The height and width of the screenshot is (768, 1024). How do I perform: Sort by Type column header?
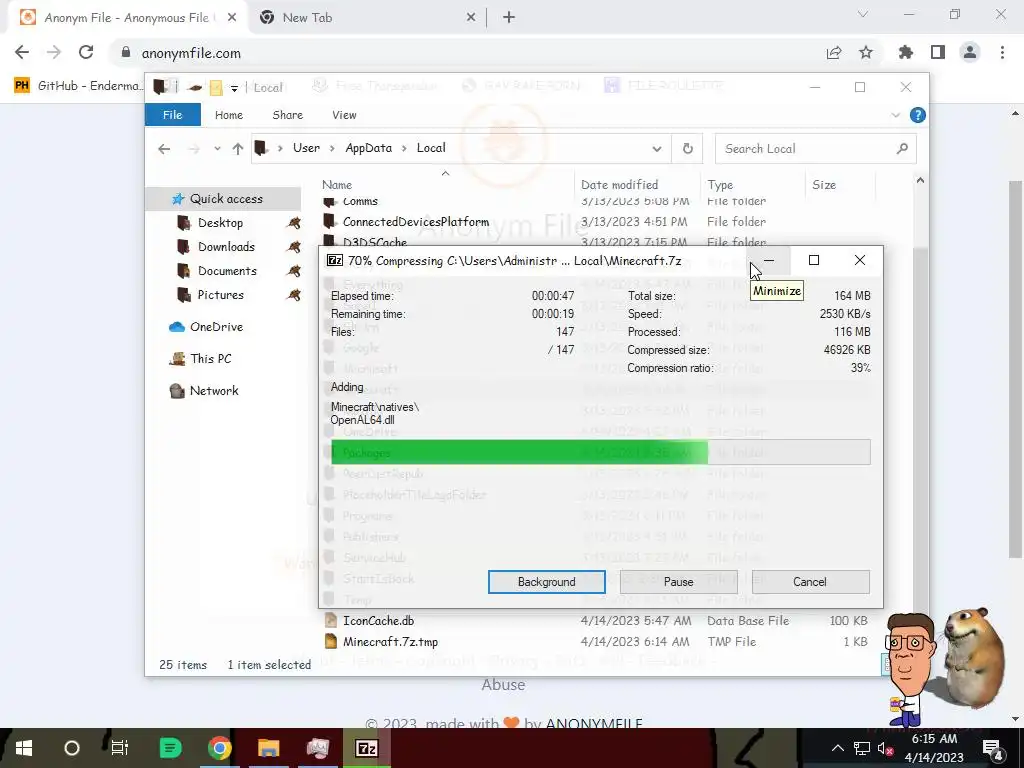click(720, 185)
